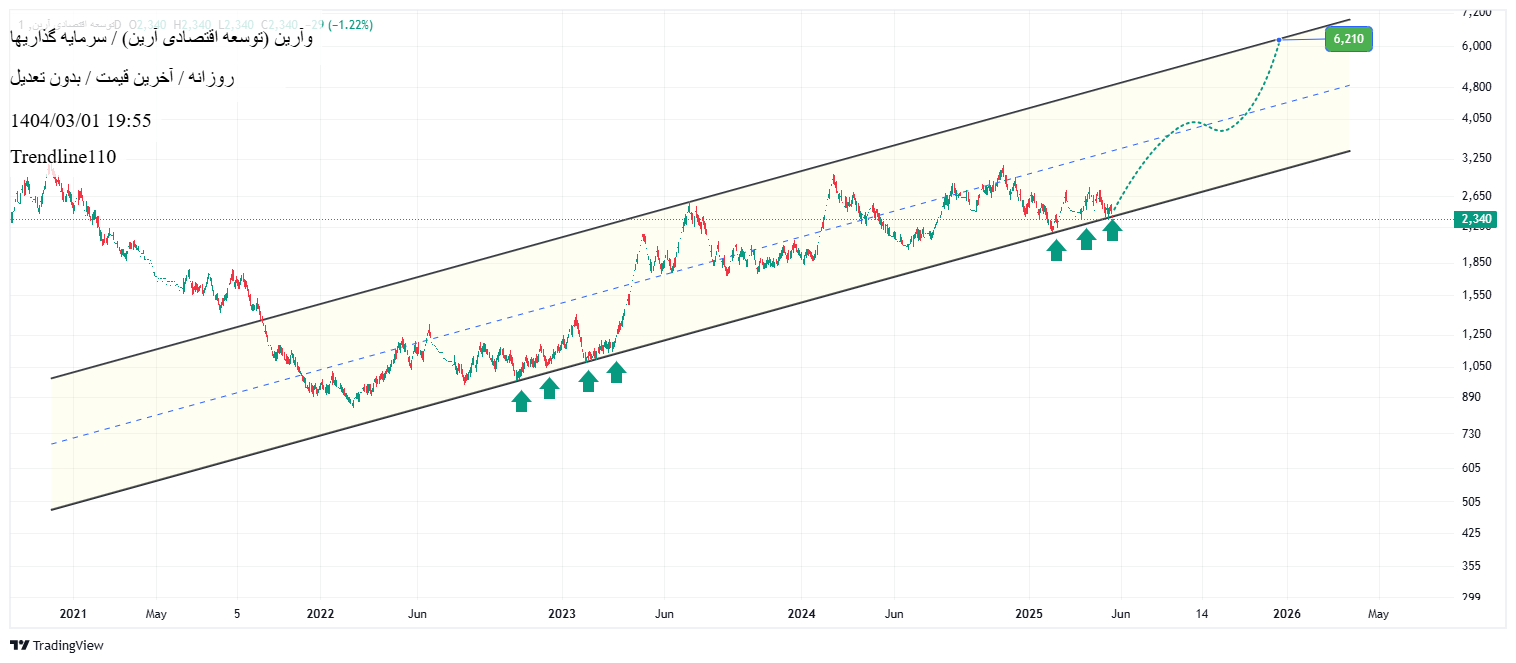Click the 2,340 current price label
This screenshot has height=663, width=1516.
1476,219
